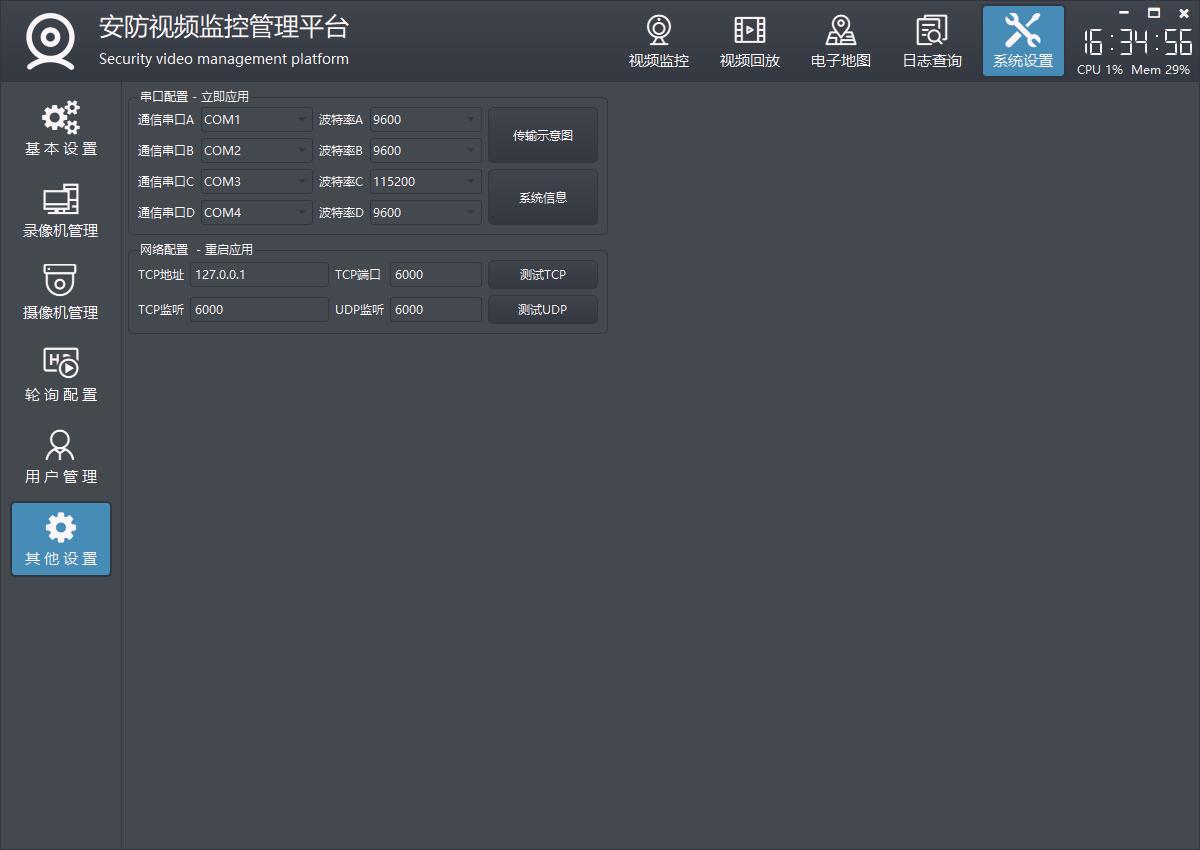Select the 其他设置 other settings tab
The width and height of the screenshot is (1200, 850).
pyautogui.click(x=61, y=540)
